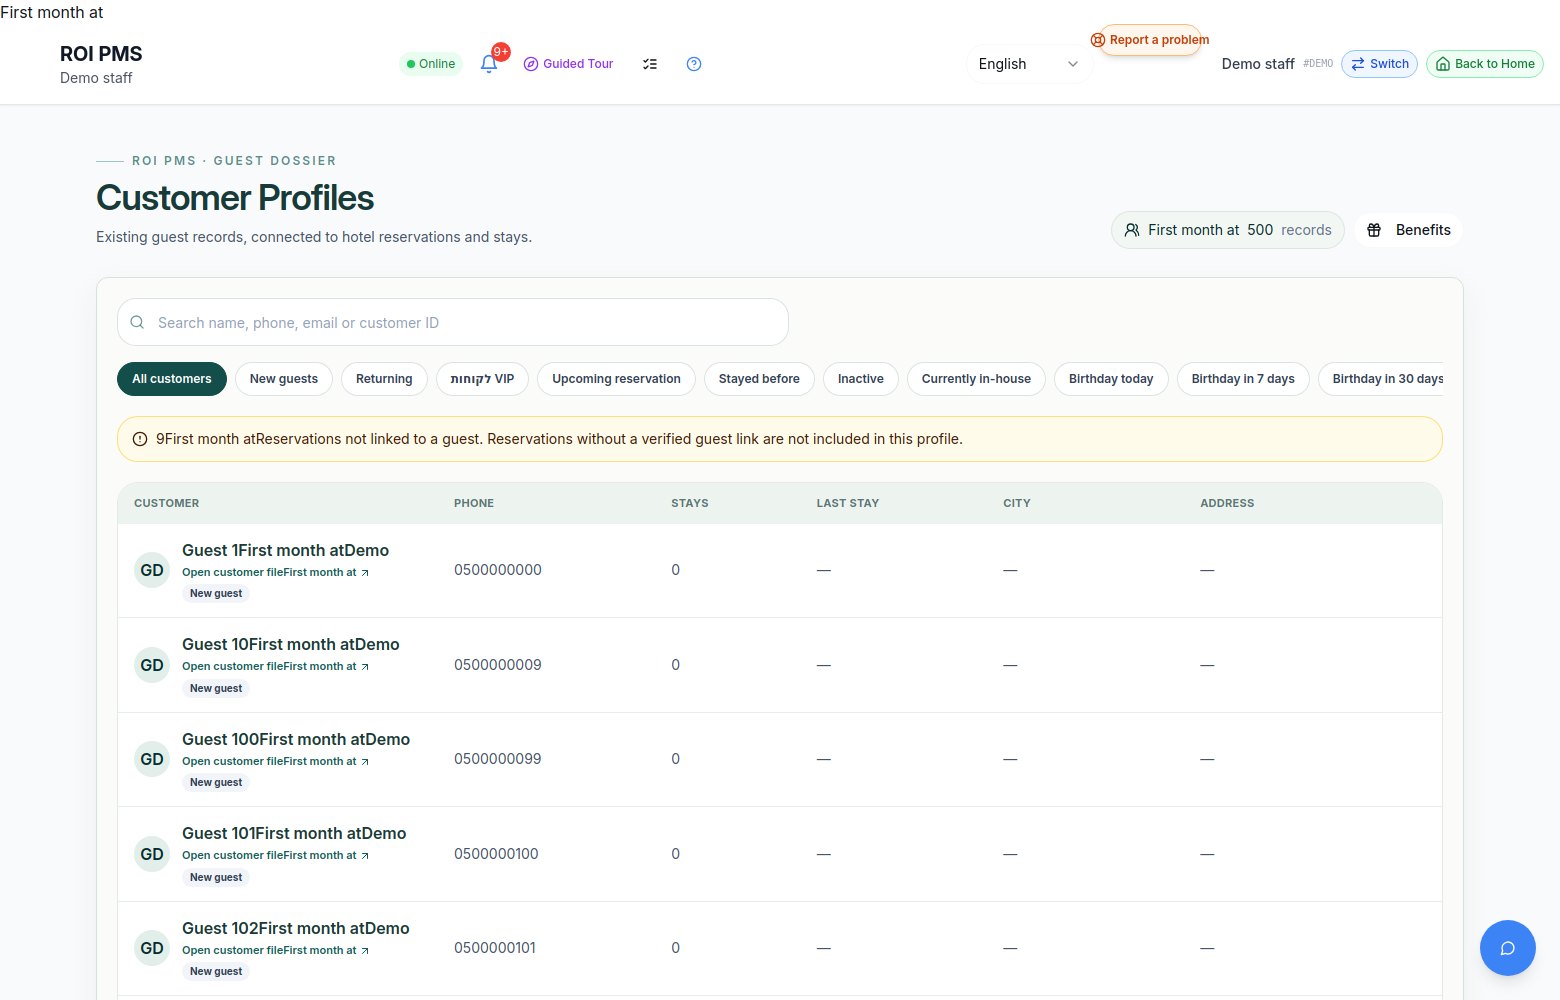Click the GD avatar for Guest 102
The width and height of the screenshot is (1560, 1000).
[152, 948]
